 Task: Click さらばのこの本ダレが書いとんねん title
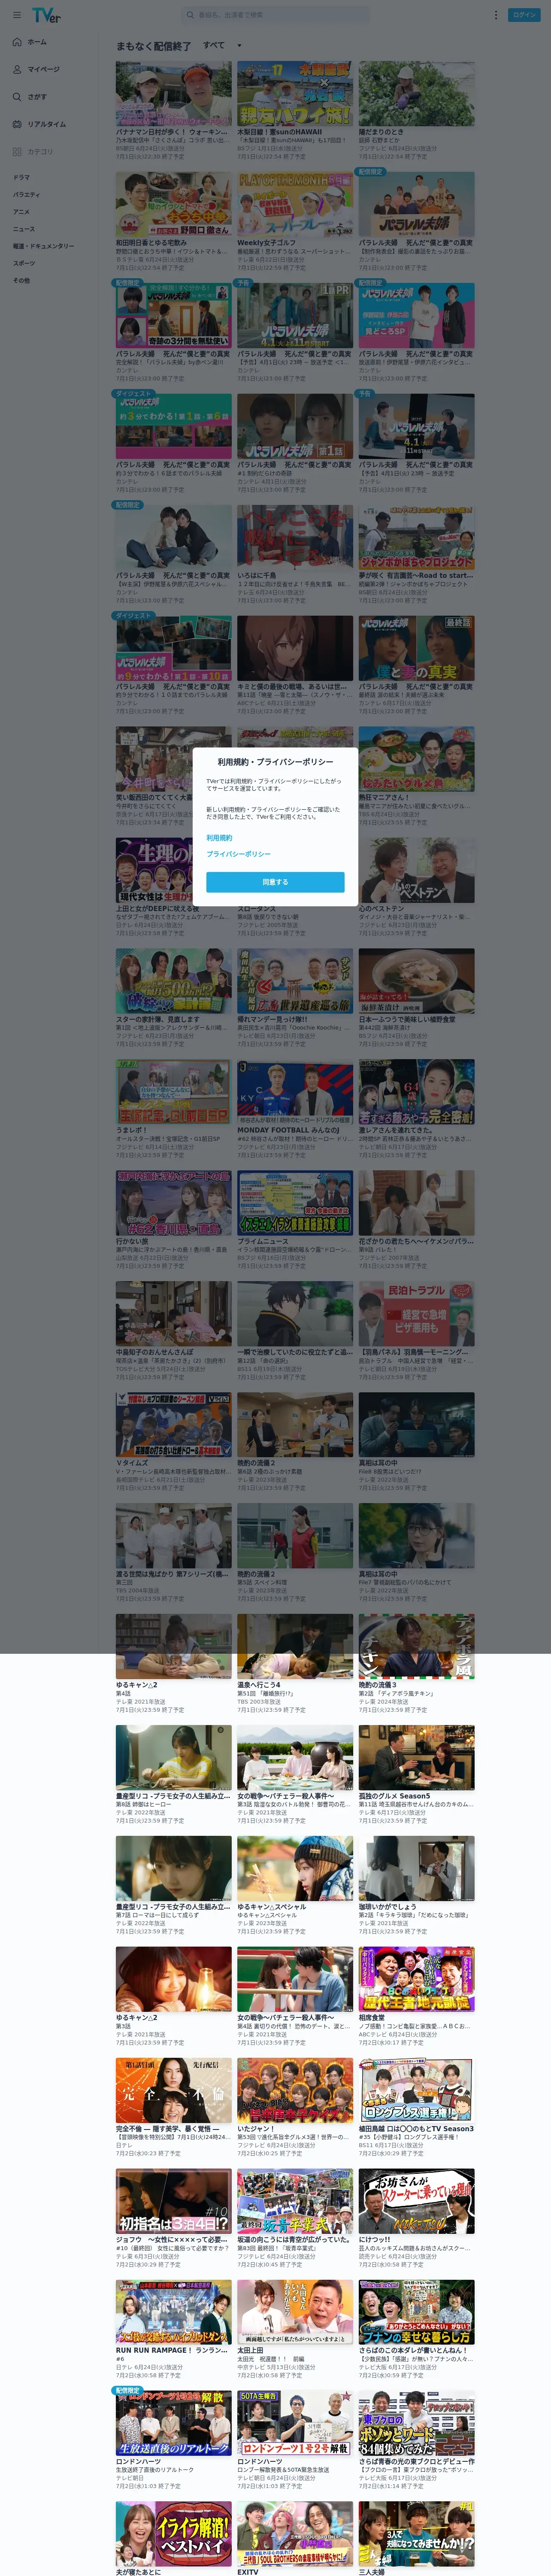coord(413,2350)
